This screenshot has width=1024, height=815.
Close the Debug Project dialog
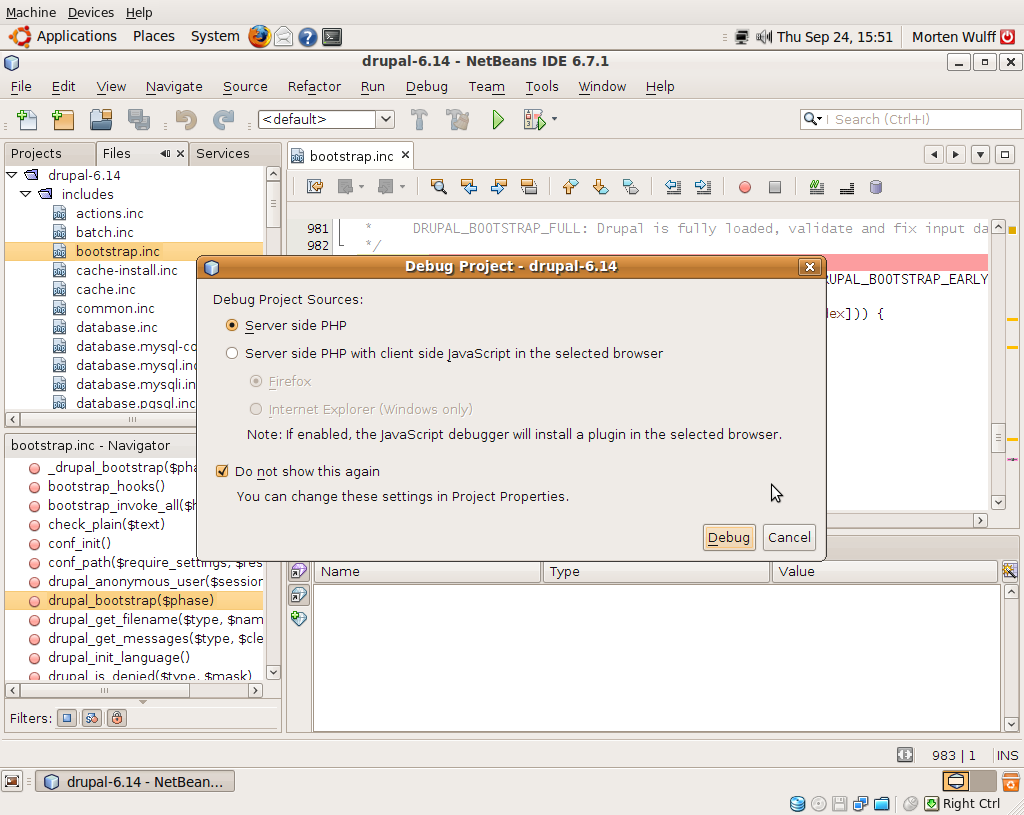(x=810, y=266)
